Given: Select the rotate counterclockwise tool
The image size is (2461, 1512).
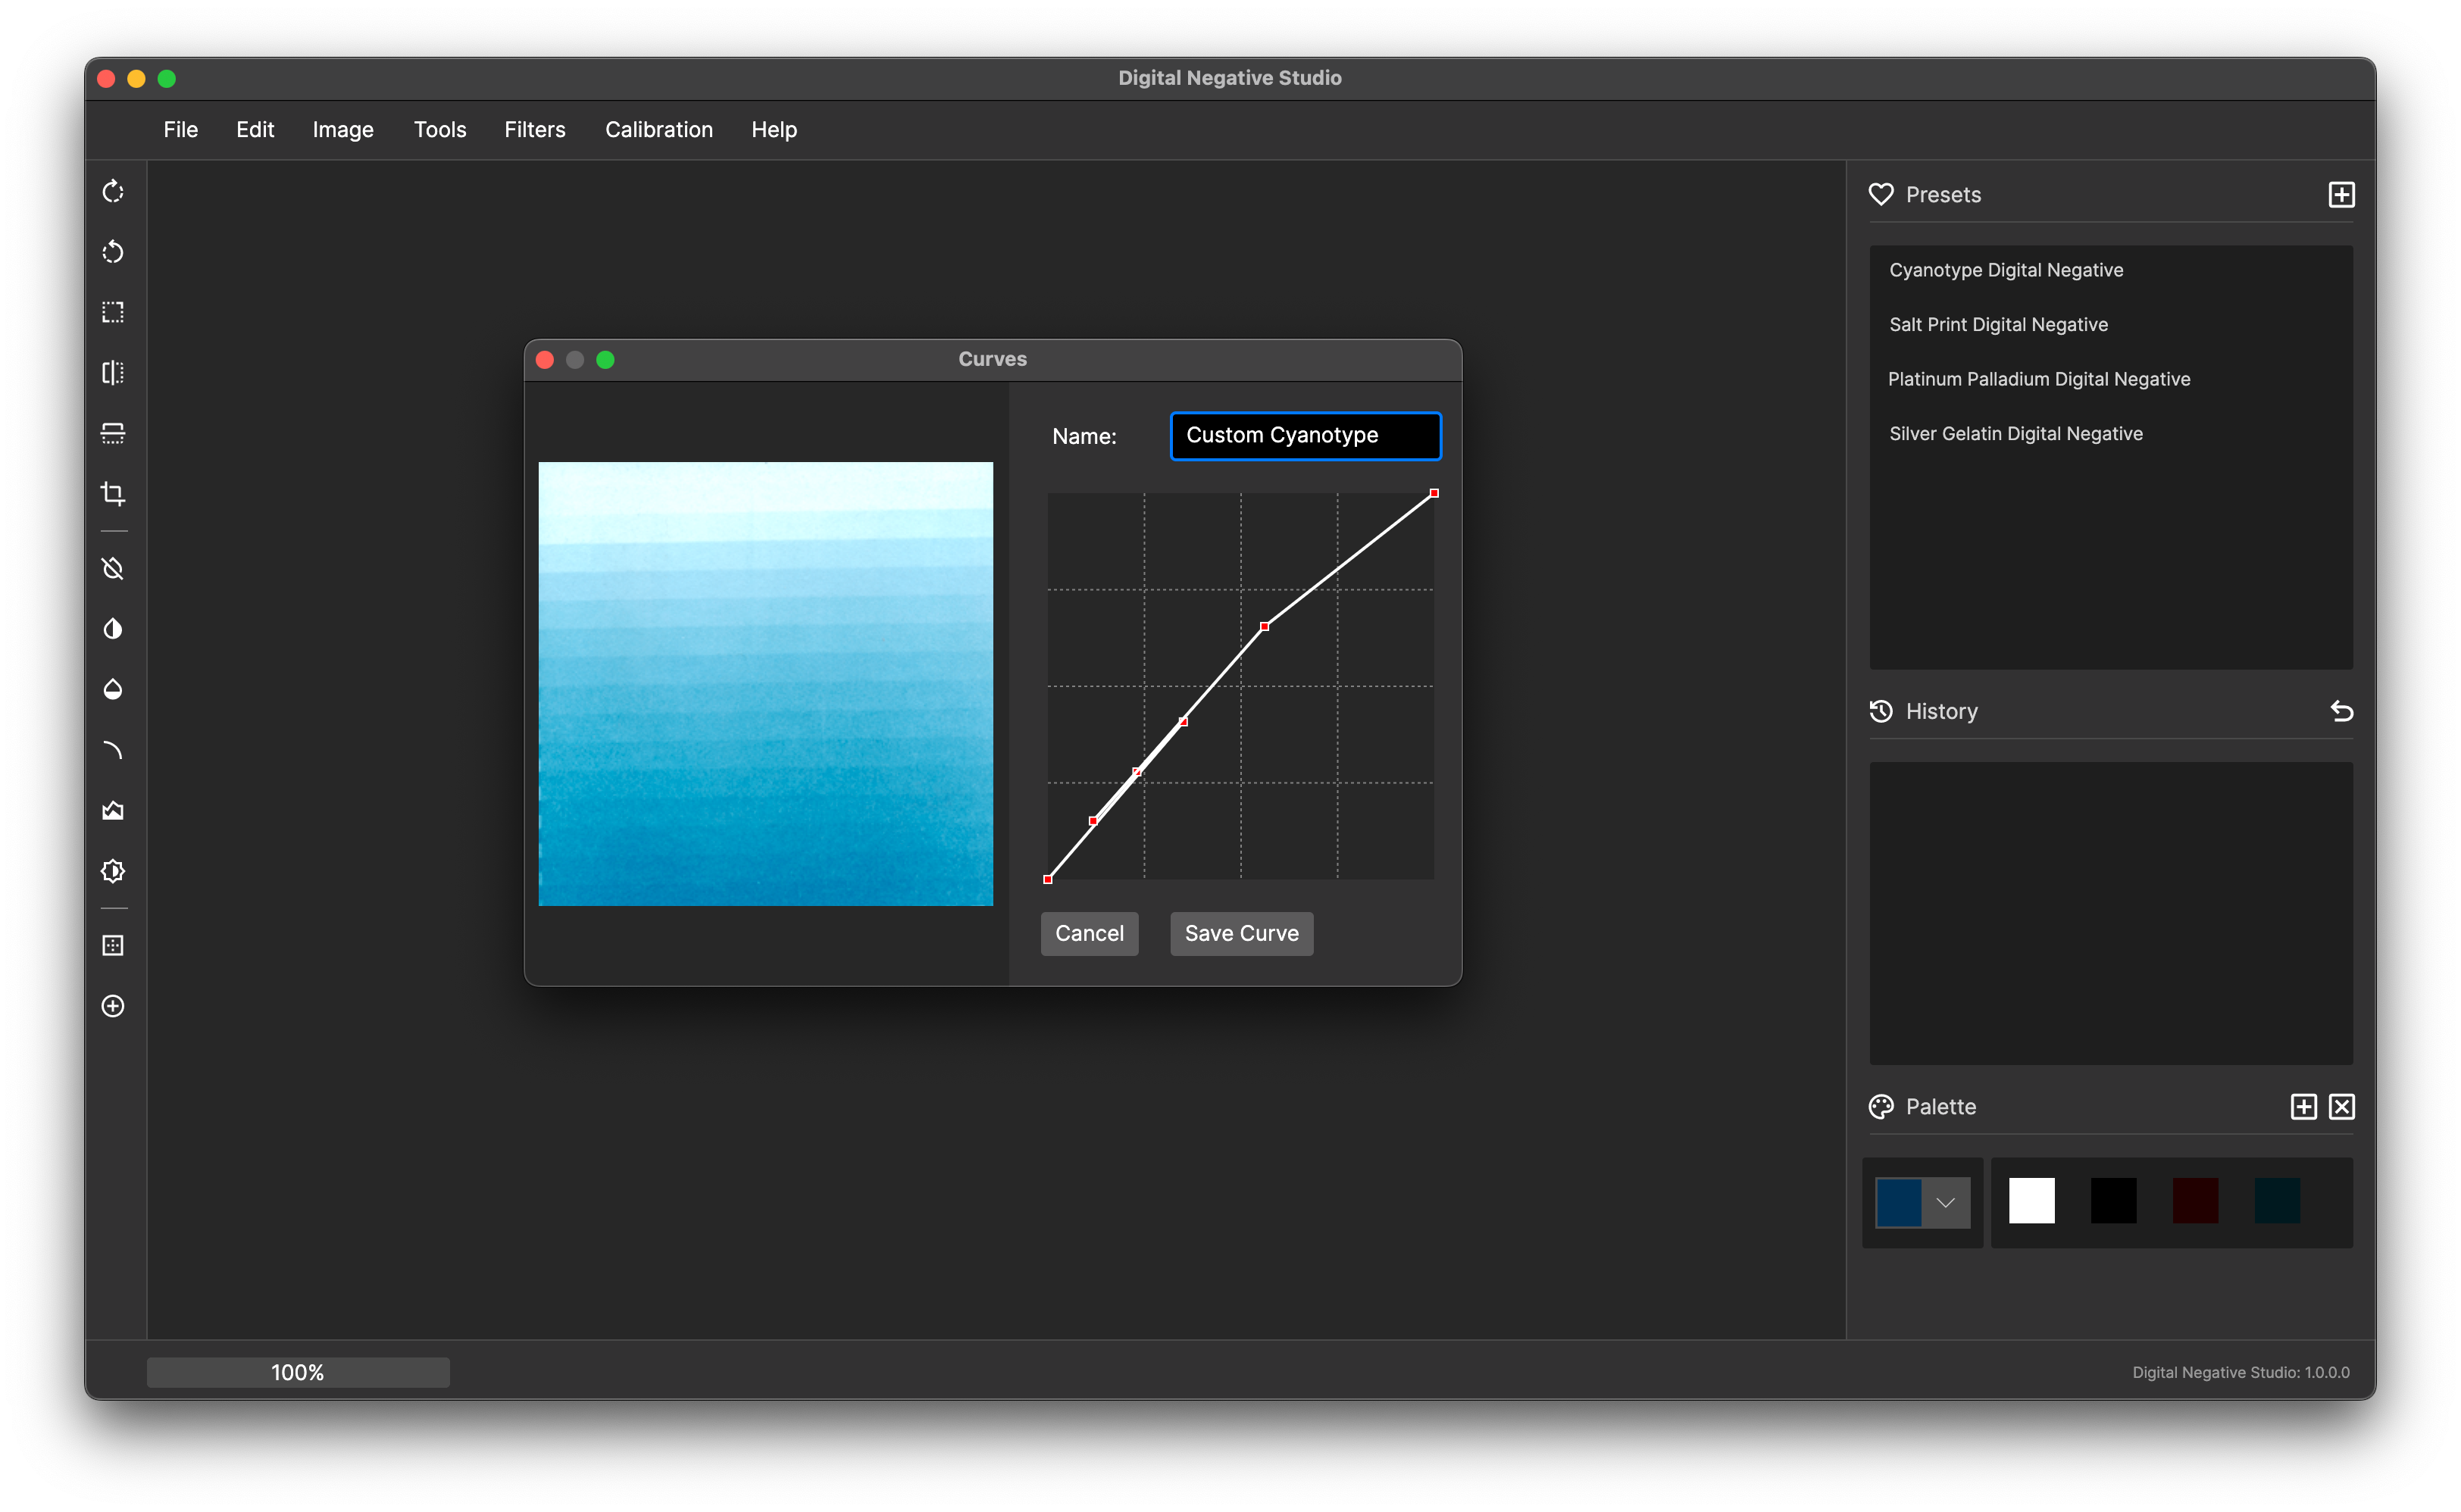Looking at the screenshot, I should pos(113,252).
